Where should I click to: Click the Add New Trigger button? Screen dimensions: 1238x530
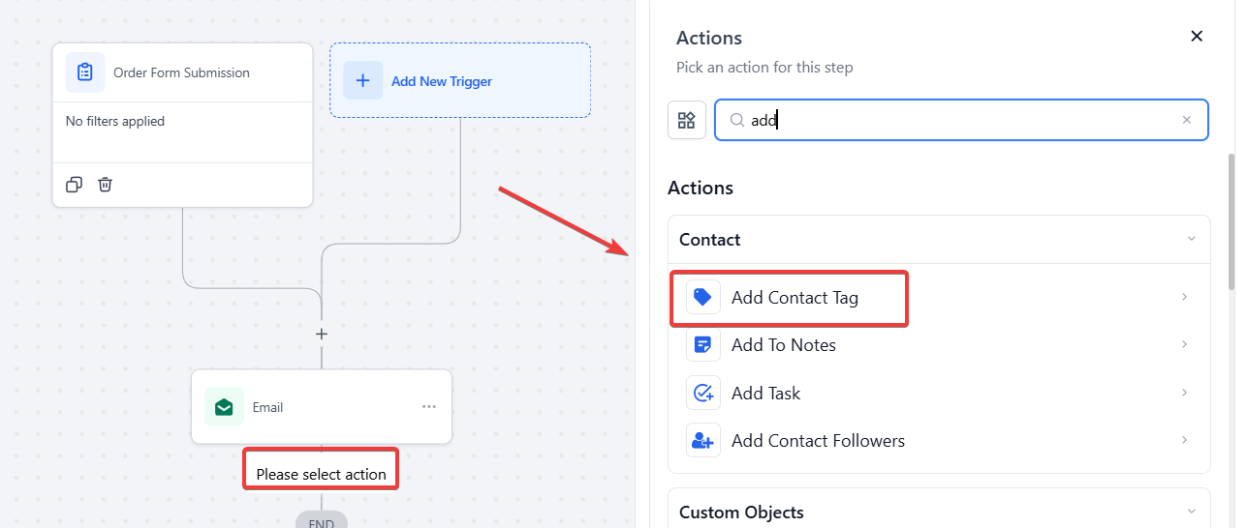[460, 81]
